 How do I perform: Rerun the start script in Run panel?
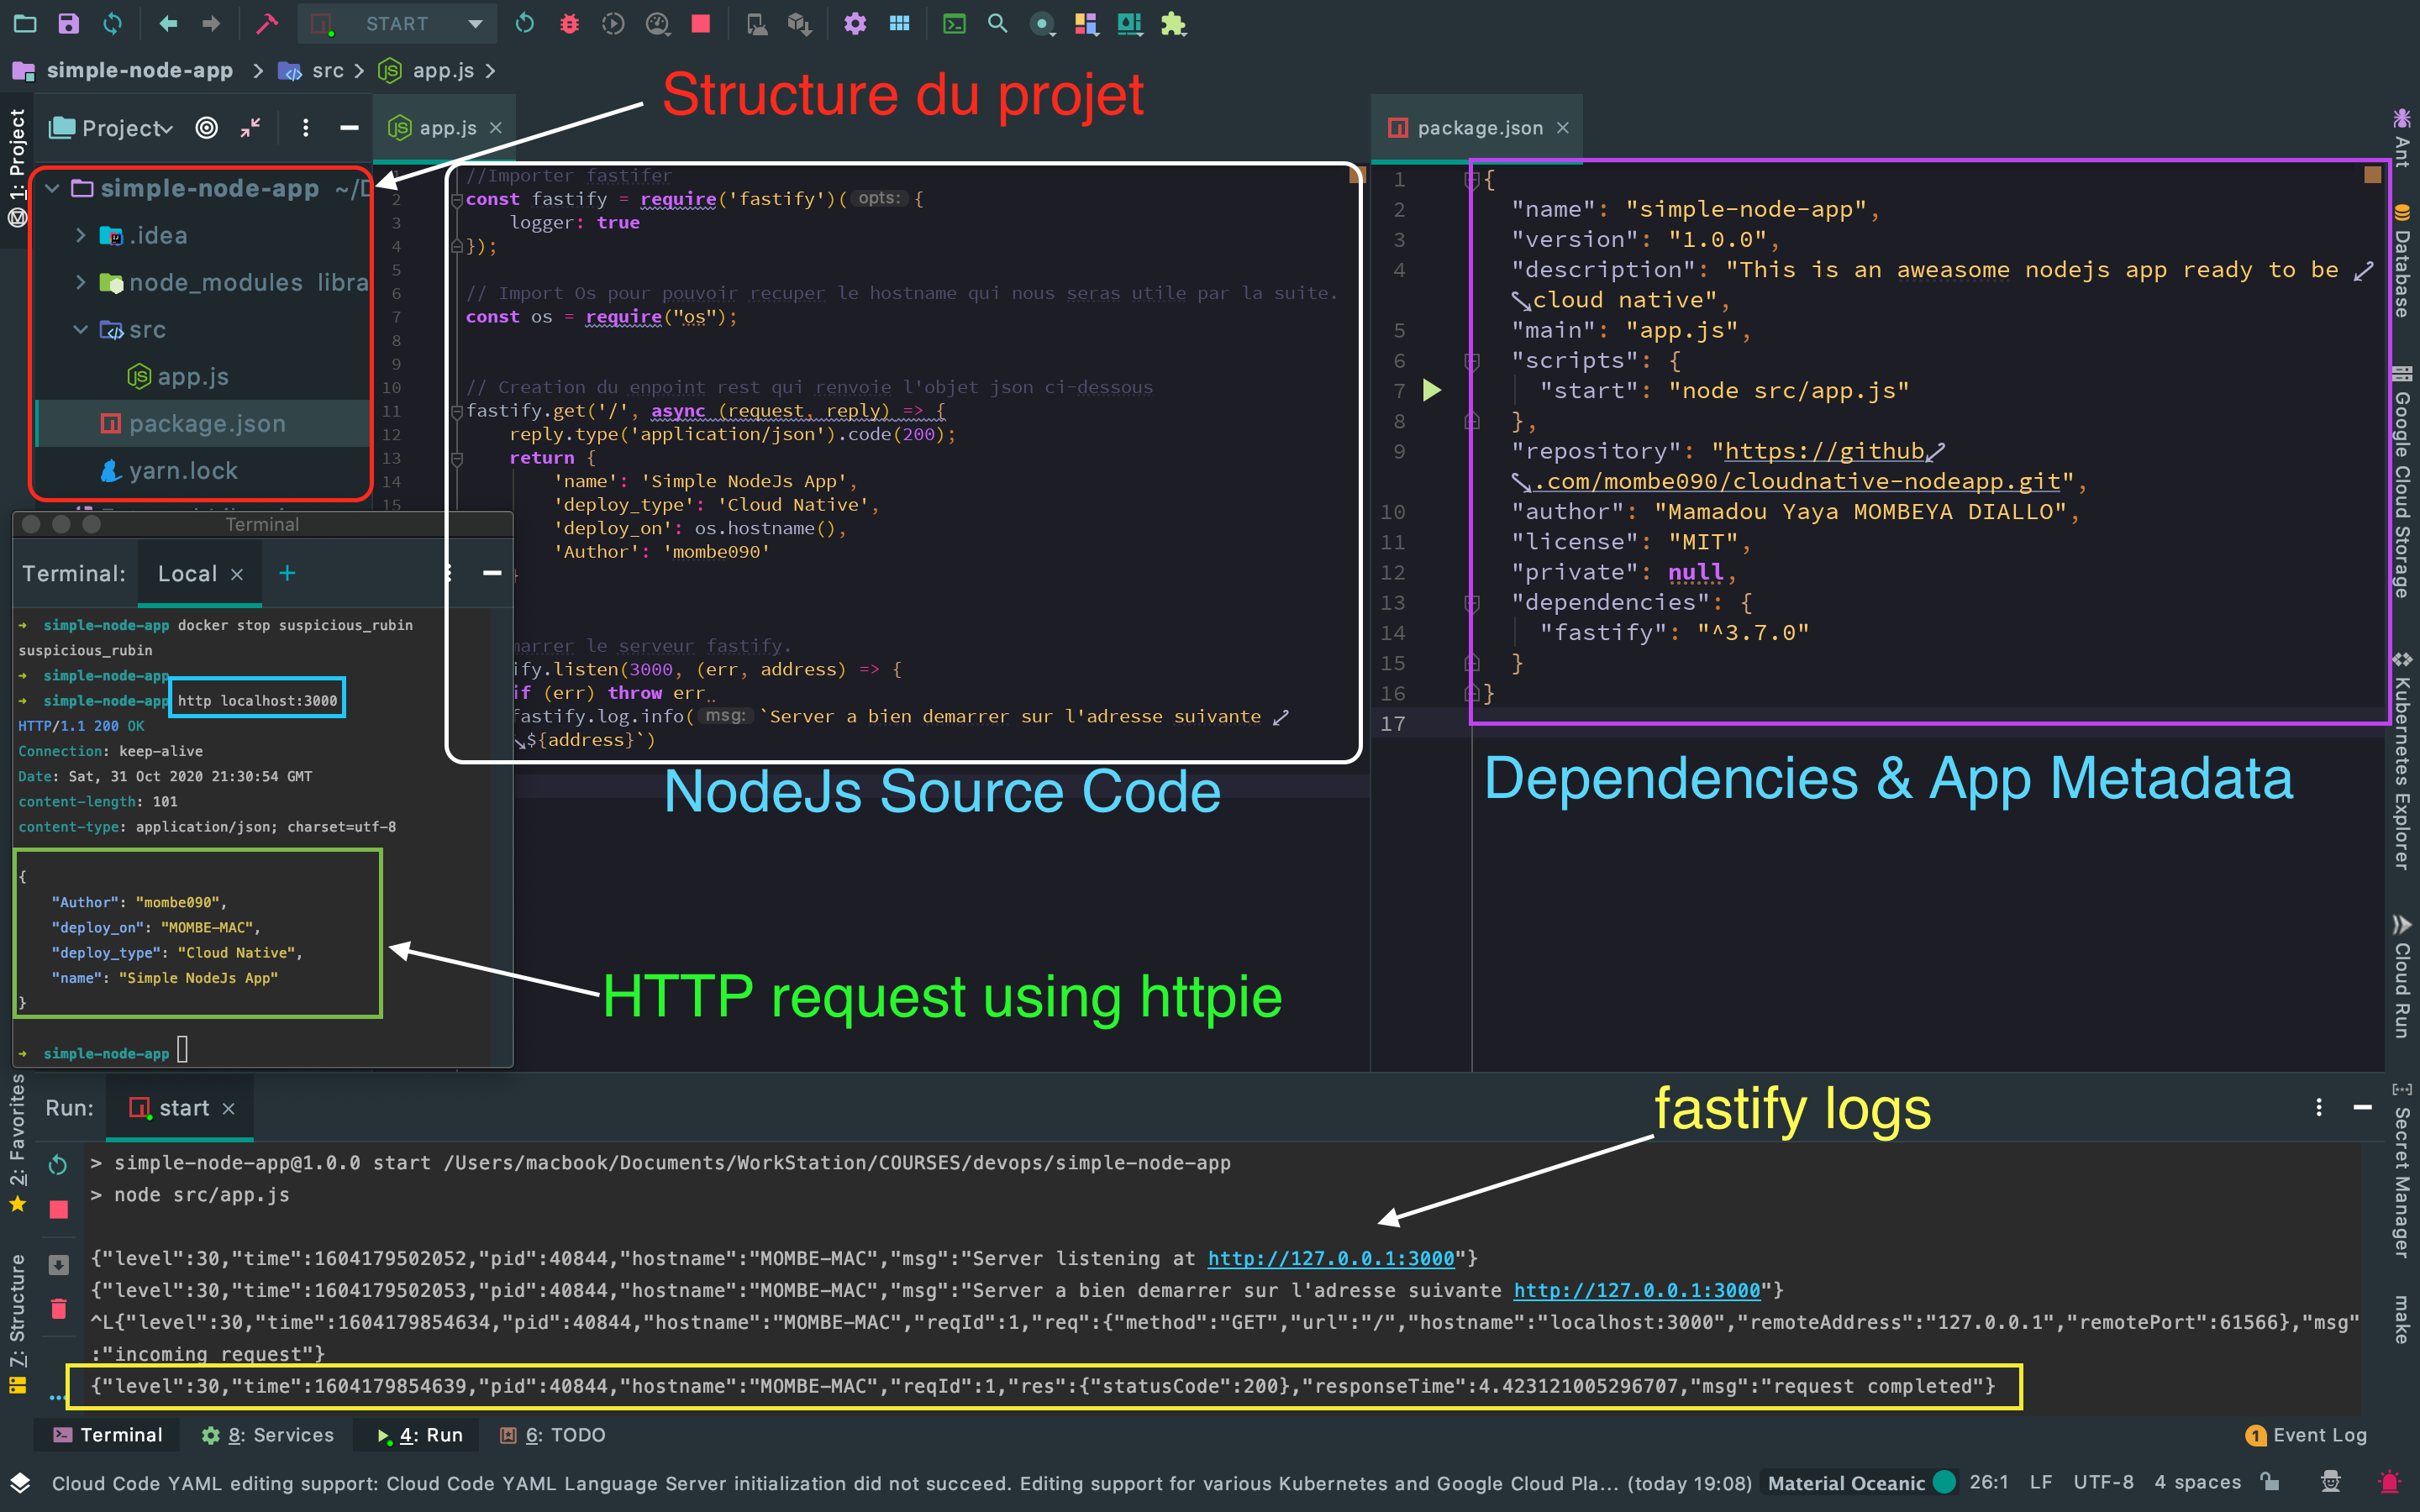[58, 1164]
